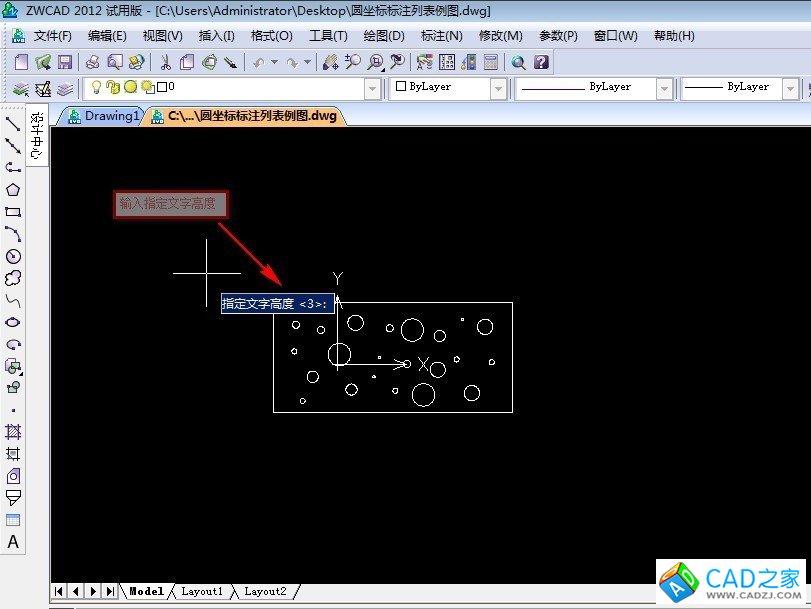Select the Multiline Text 'A' tool
This screenshot has height=609, width=811.
[13, 542]
